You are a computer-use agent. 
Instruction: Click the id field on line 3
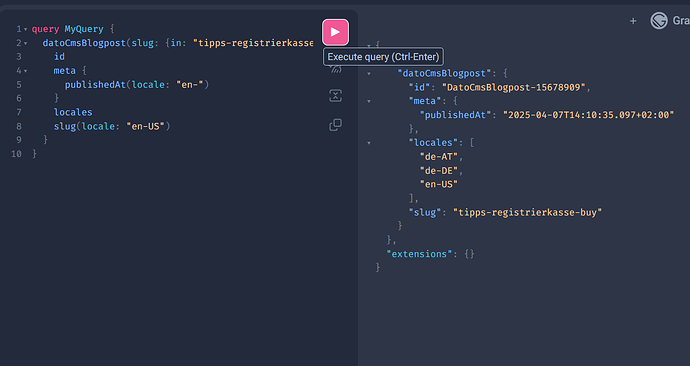point(59,56)
